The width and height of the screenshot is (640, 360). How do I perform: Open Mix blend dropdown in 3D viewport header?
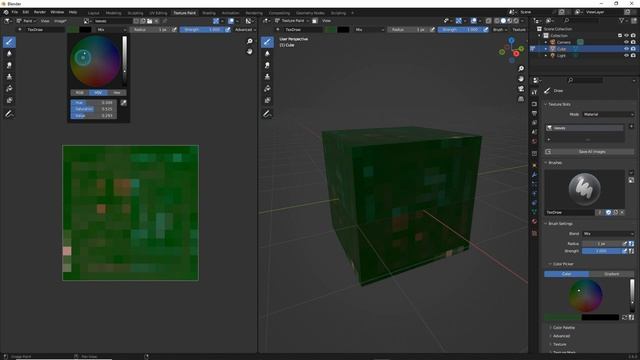(x=370, y=29)
